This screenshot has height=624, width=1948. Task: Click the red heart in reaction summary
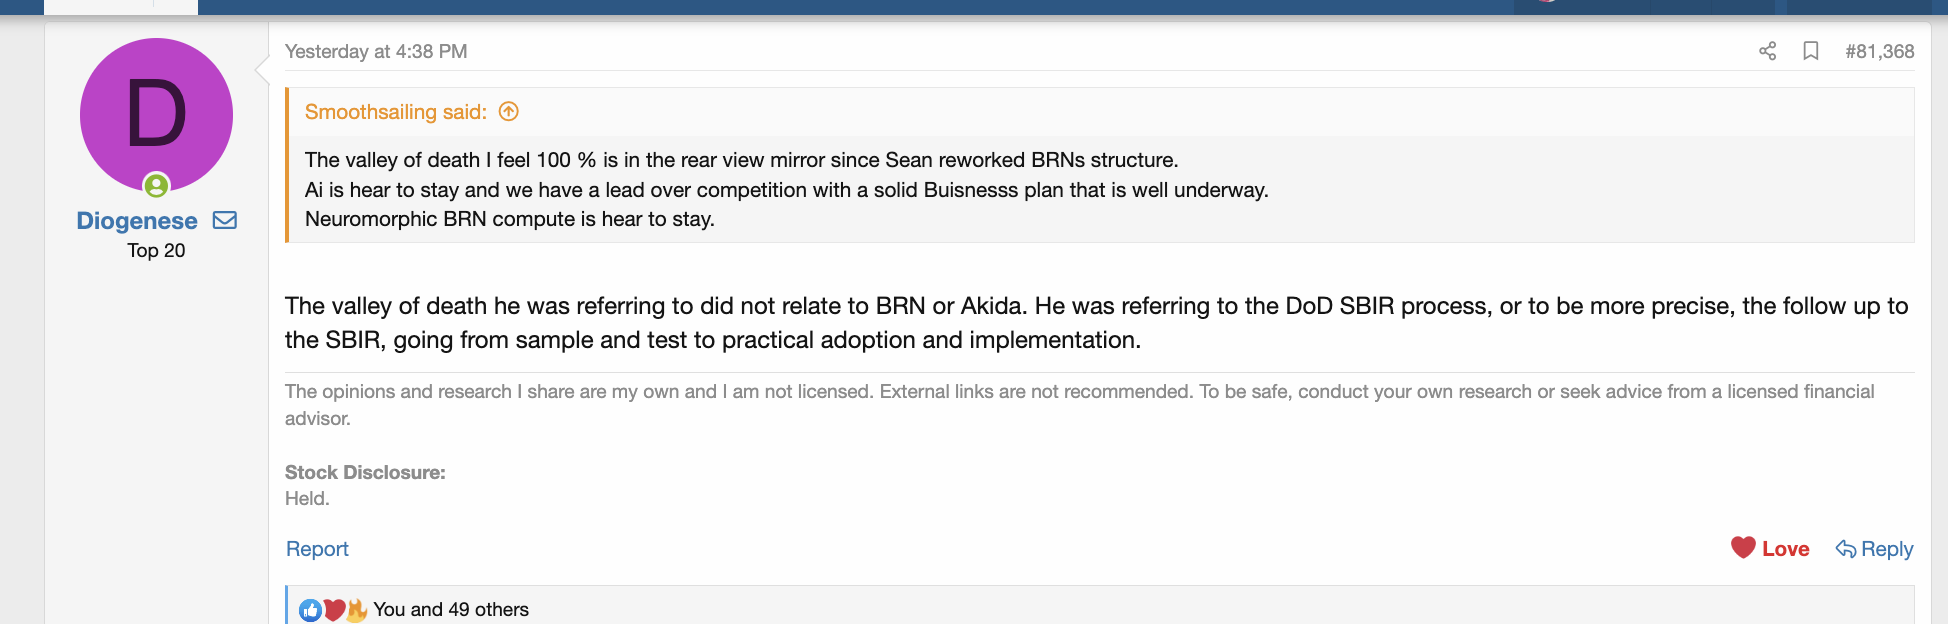coord(334,610)
